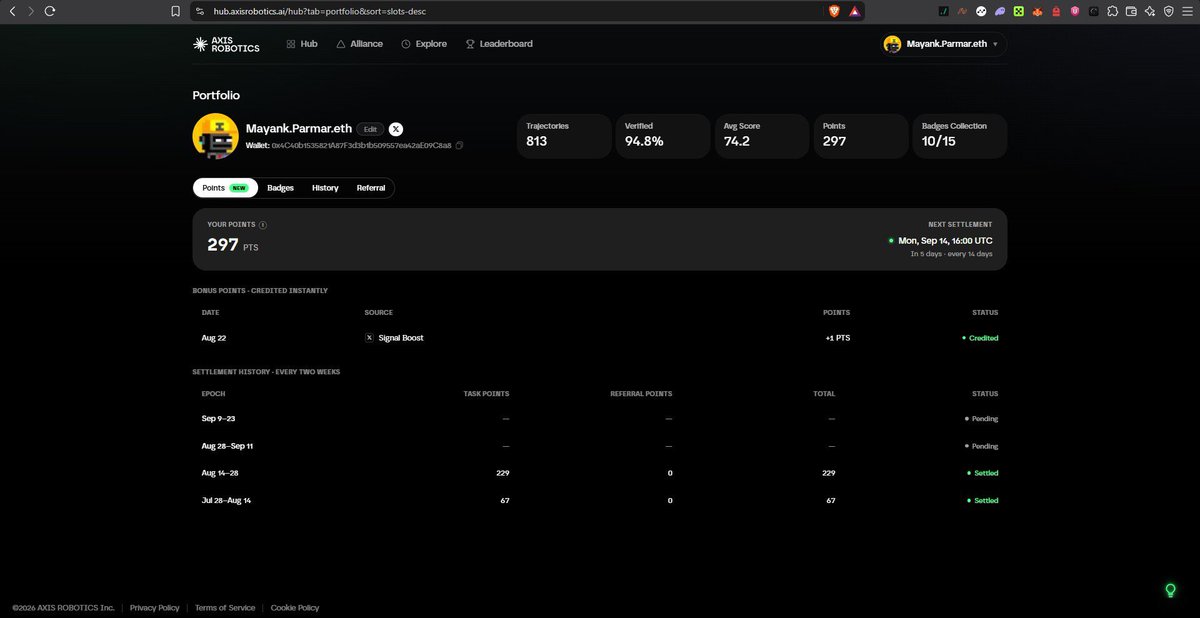
Task: Click the browser address bar URL
Action: coord(319,11)
